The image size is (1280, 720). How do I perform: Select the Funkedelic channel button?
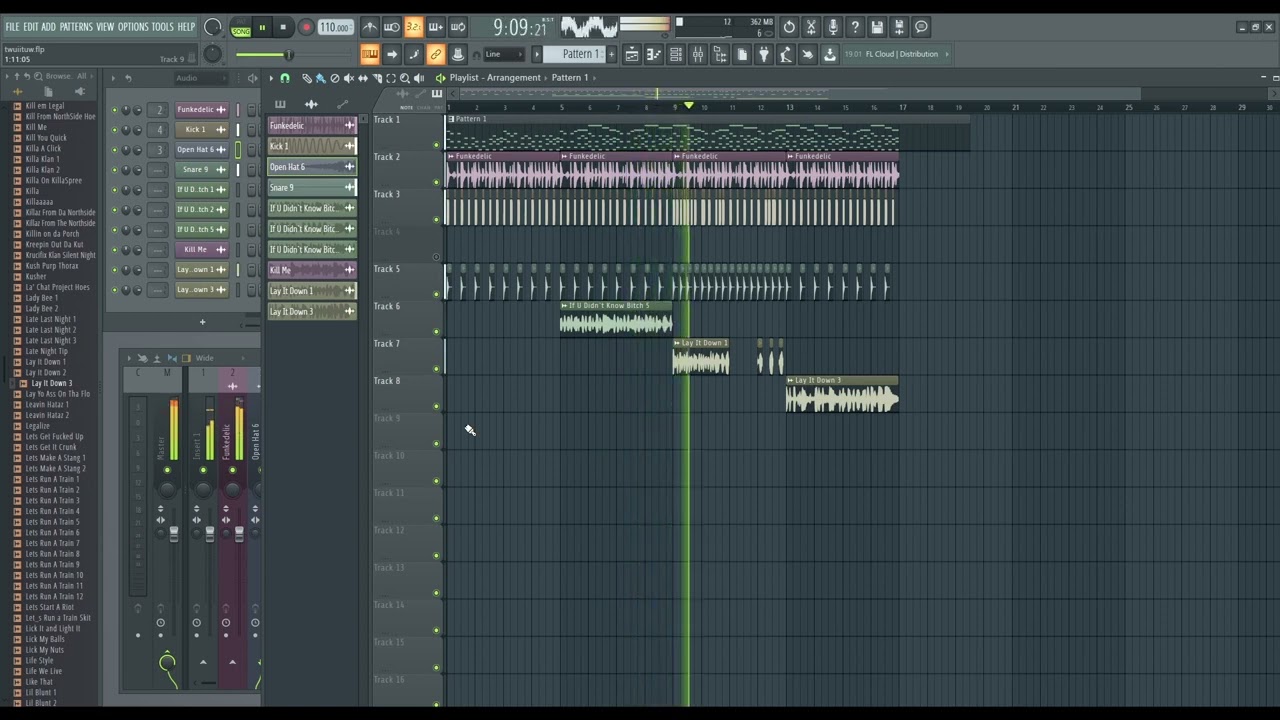point(201,109)
